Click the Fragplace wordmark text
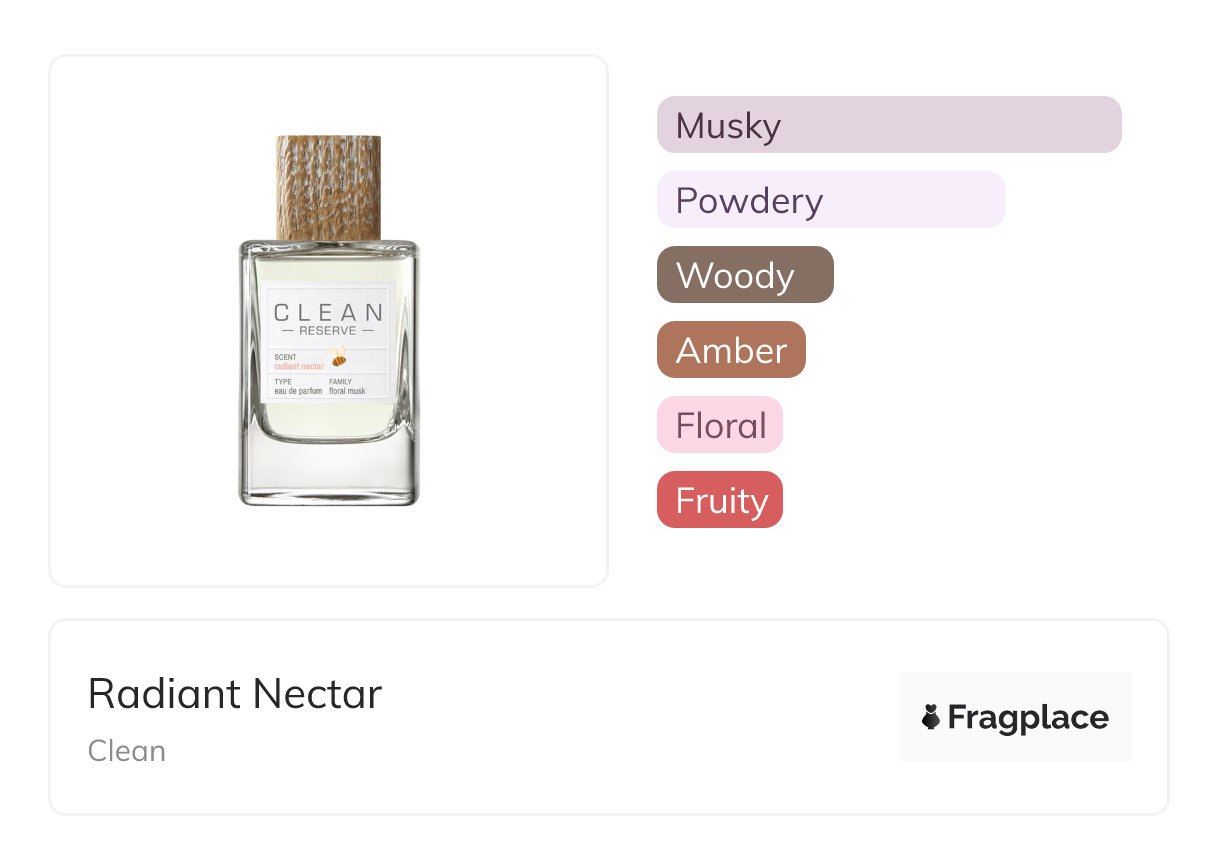This screenshot has height=864, width=1218. coord(1027,717)
